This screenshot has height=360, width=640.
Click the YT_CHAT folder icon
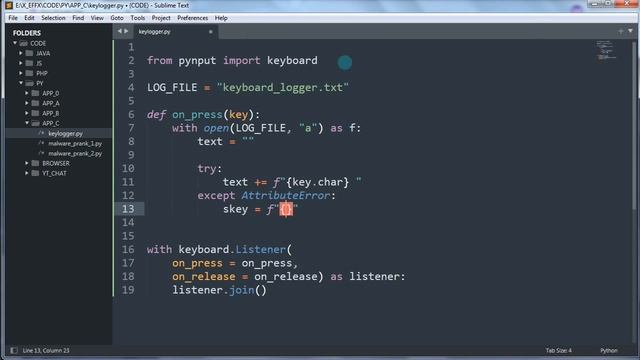36,173
